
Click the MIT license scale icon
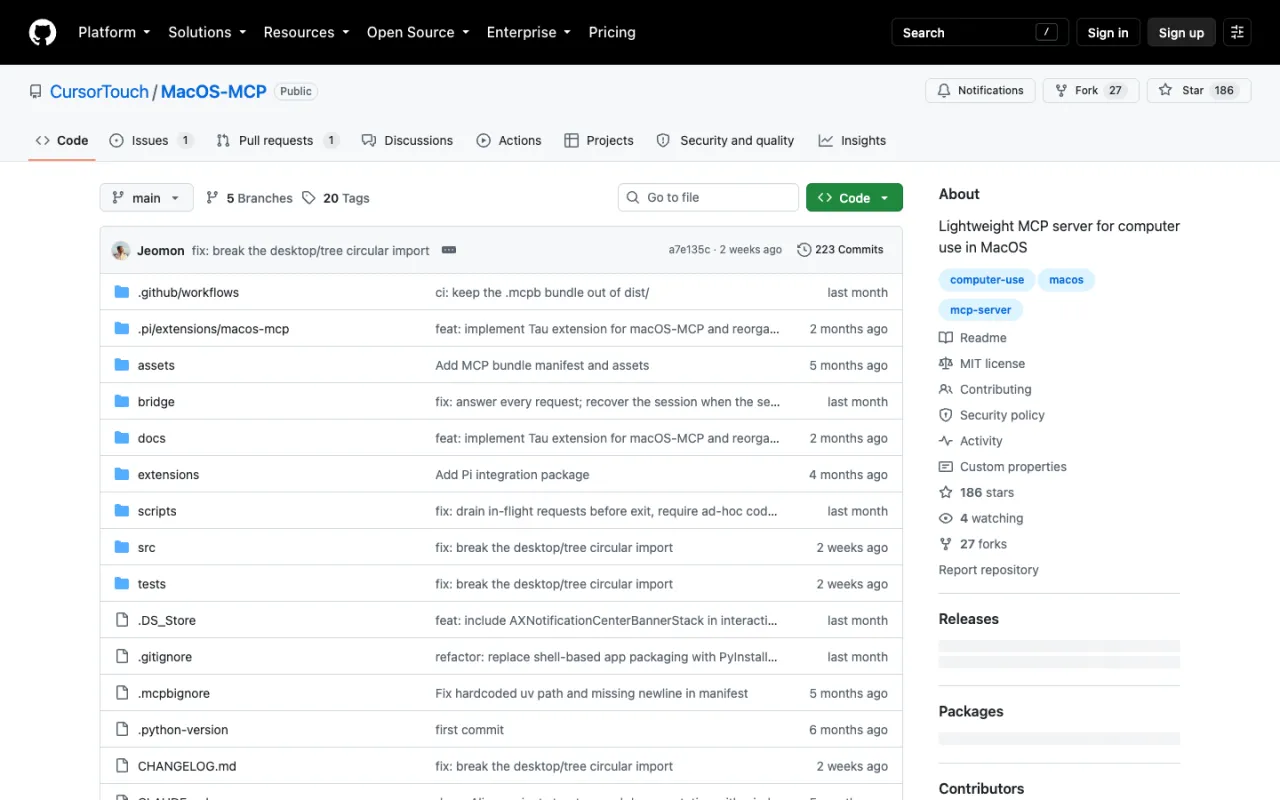coord(946,364)
